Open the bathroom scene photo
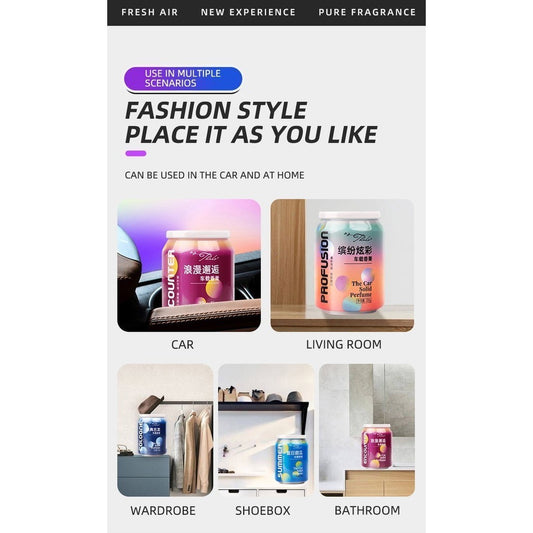The image size is (533, 533). click(x=367, y=430)
